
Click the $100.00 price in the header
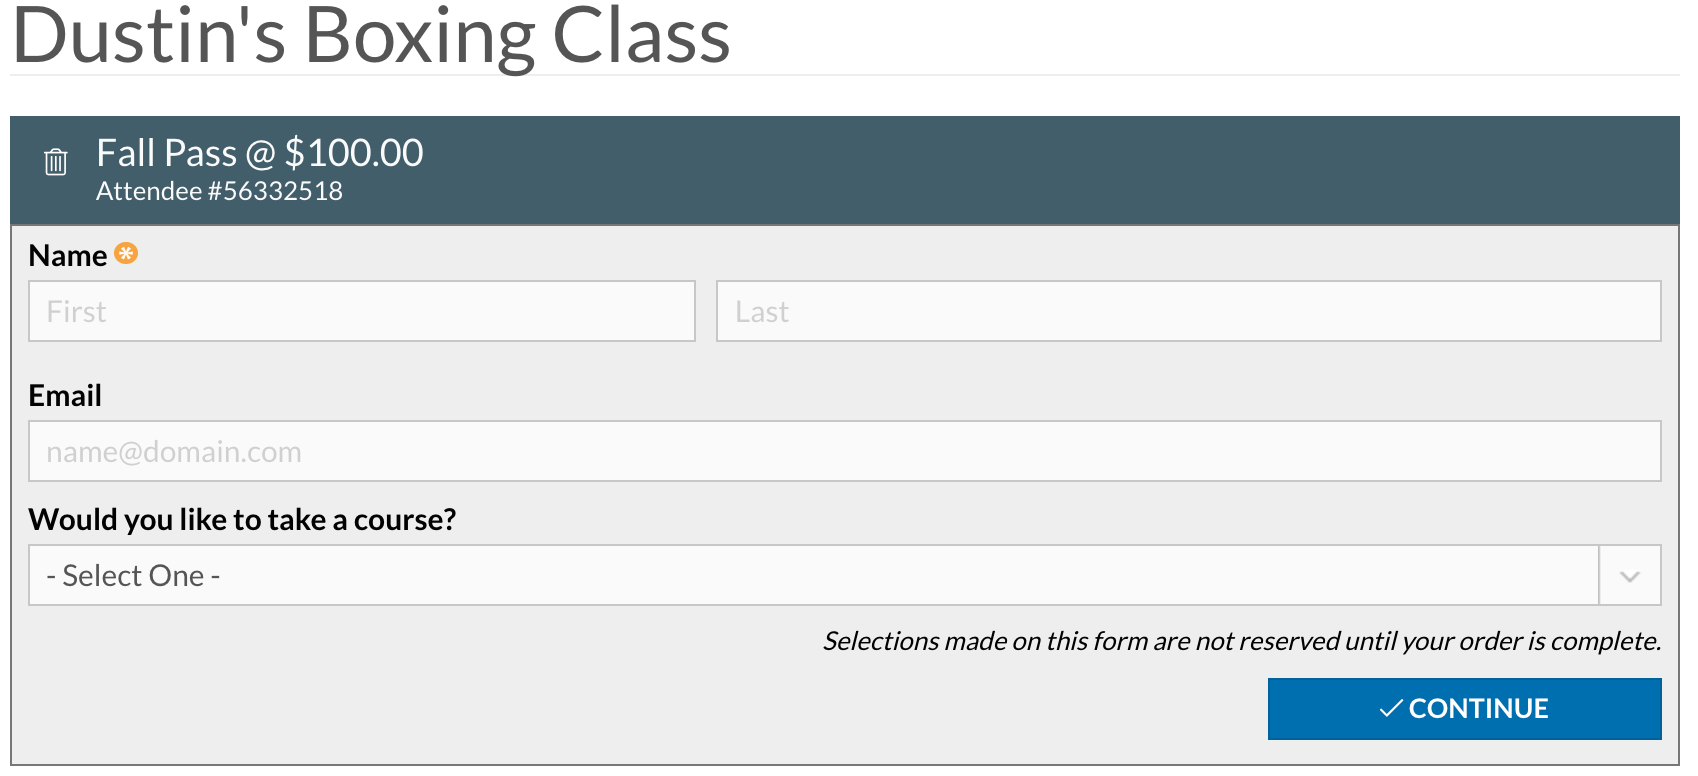(x=354, y=153)
